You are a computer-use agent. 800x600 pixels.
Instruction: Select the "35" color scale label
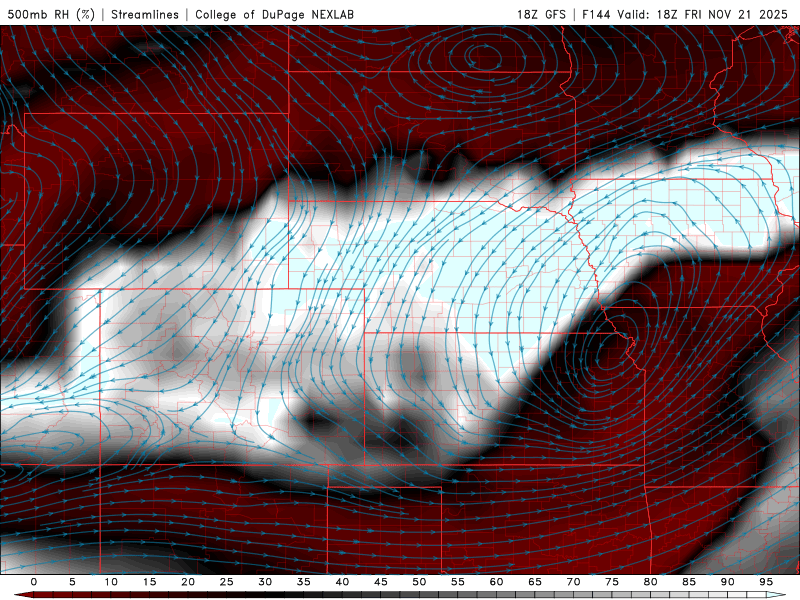(303, 582)
